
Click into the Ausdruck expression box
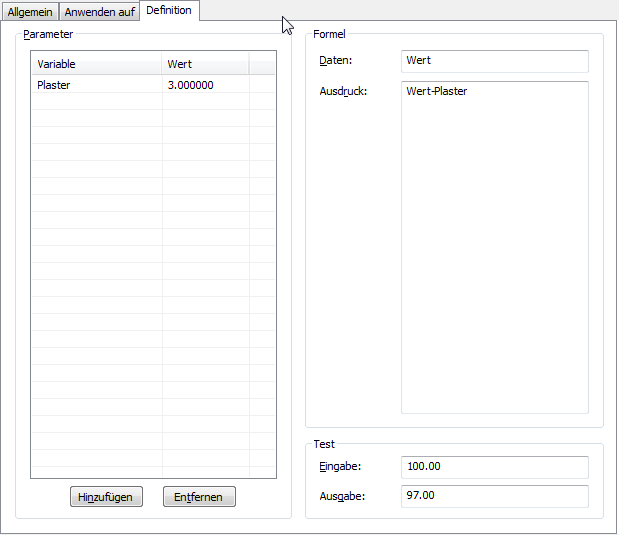(x=495, y=248)
